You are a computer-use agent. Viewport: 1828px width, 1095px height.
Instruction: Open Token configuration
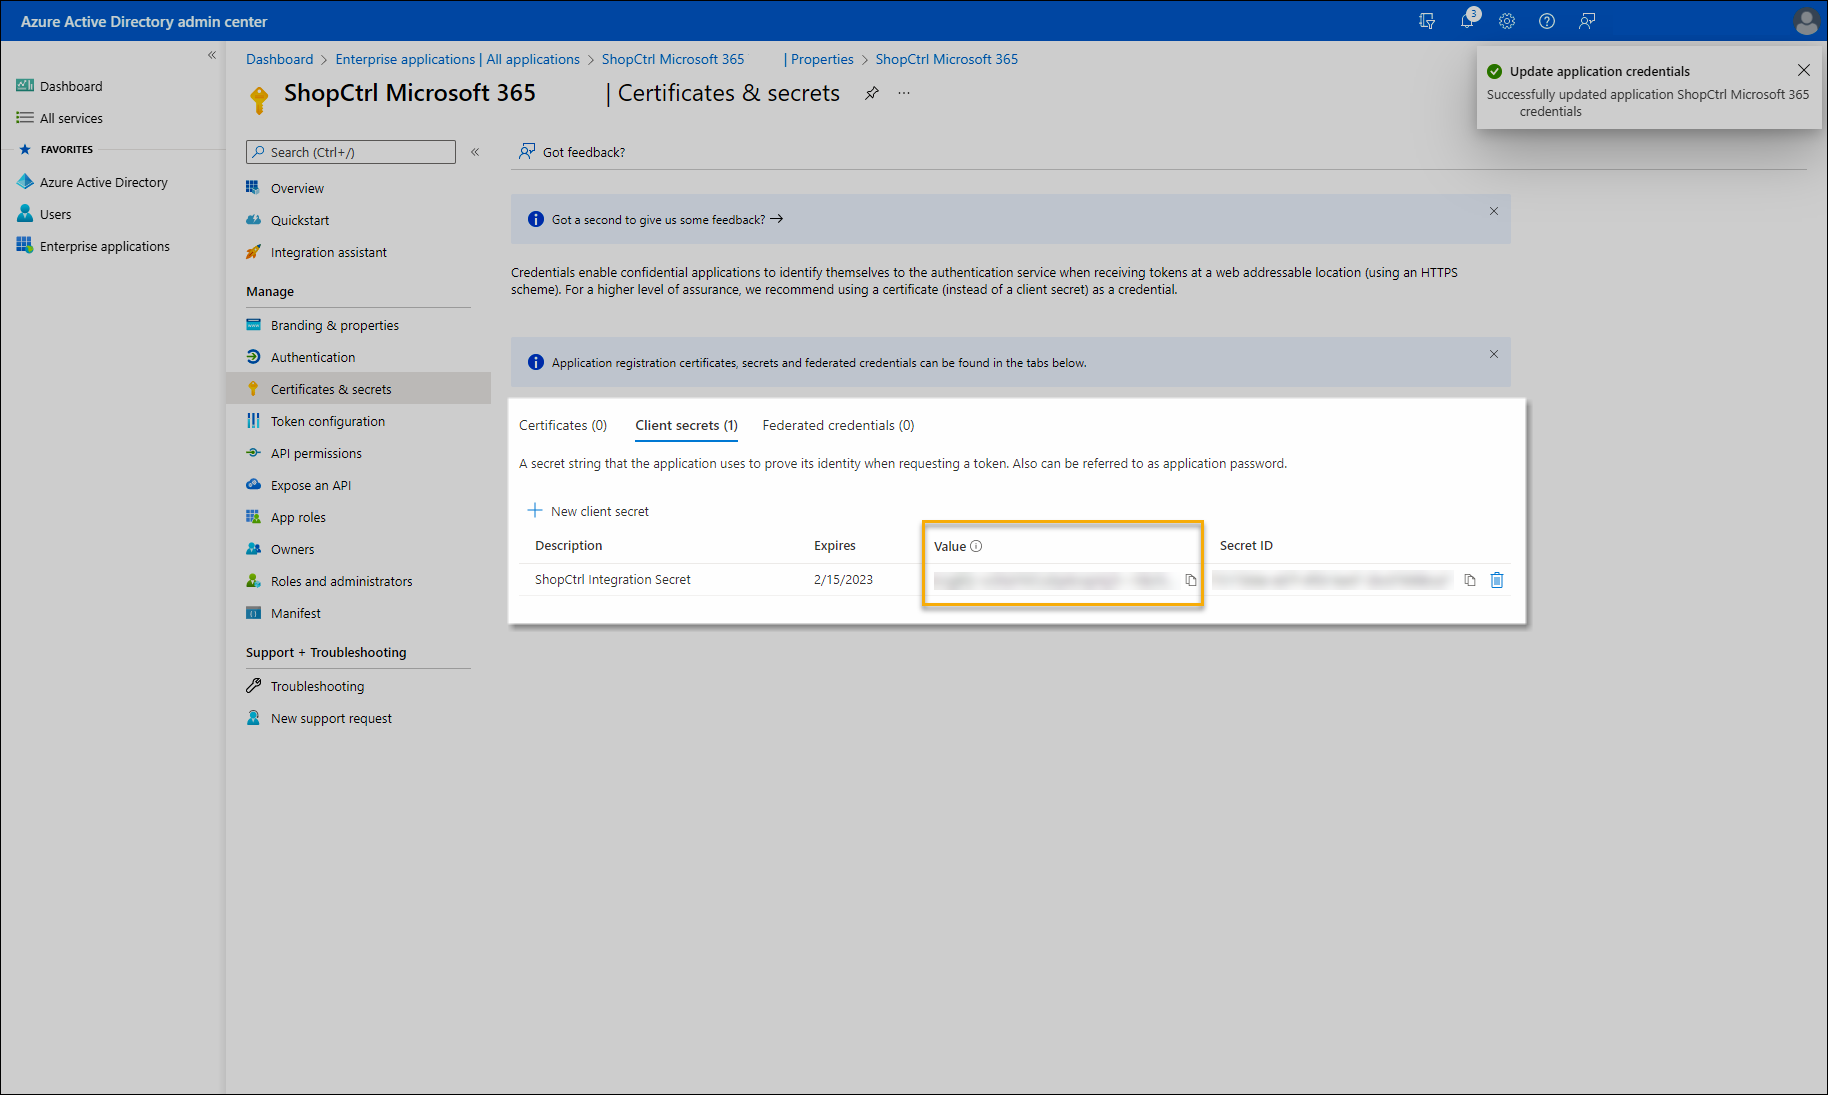pos(327,421)
